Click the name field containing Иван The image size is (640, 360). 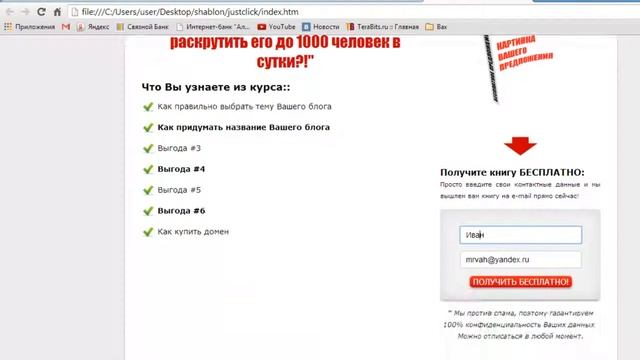520,235
